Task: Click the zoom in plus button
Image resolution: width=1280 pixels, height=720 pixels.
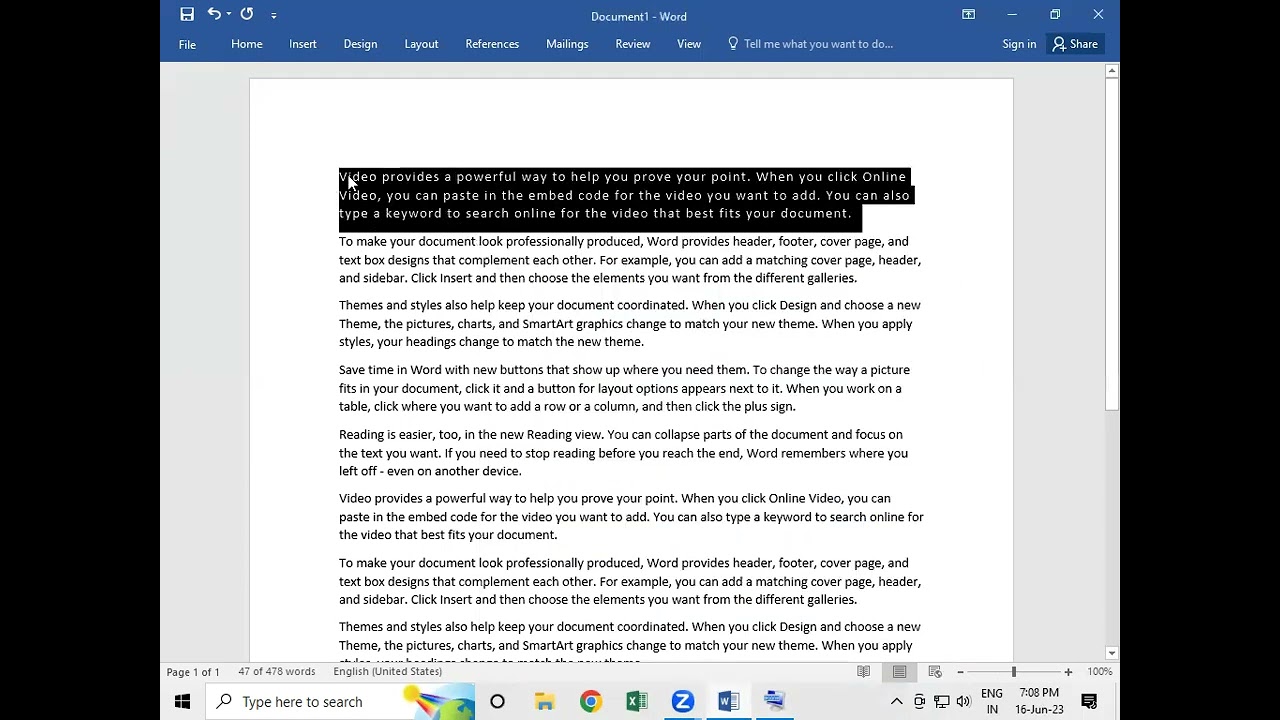Action: pos(1068,672)
